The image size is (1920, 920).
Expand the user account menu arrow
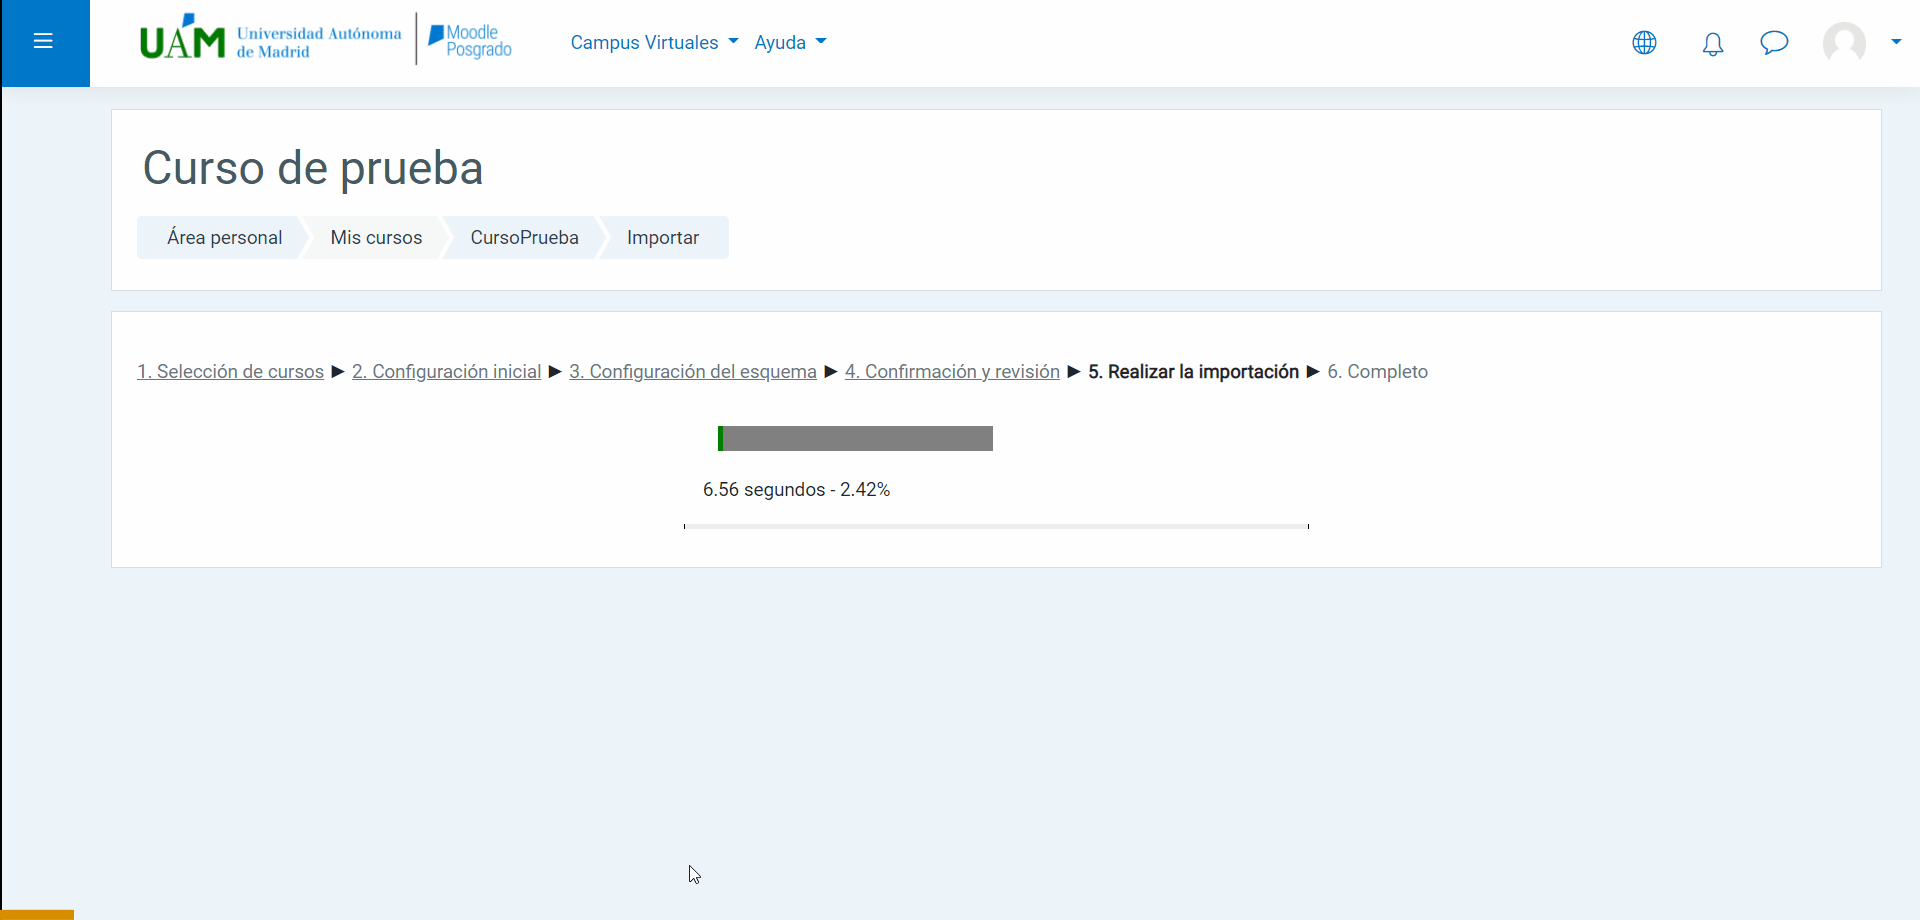pyautogui.click(x=1896, y=42)
